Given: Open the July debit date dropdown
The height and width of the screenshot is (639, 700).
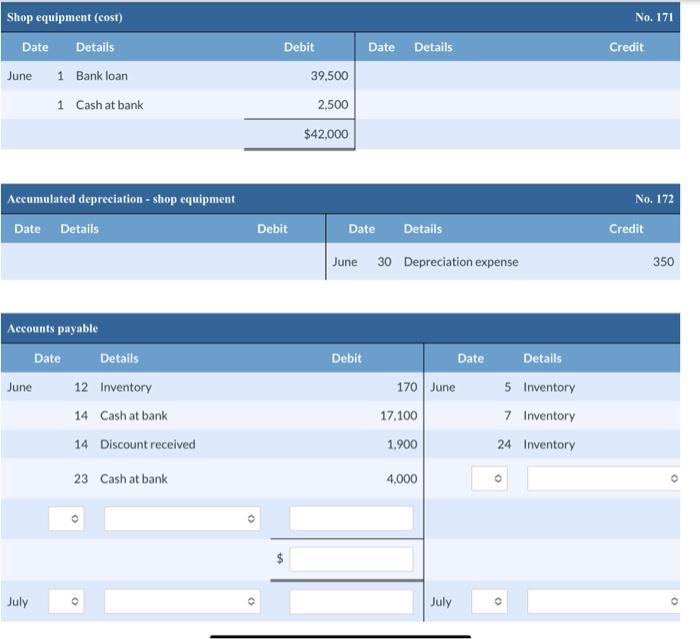Looking at the screenshot, I should click(66, 601).
